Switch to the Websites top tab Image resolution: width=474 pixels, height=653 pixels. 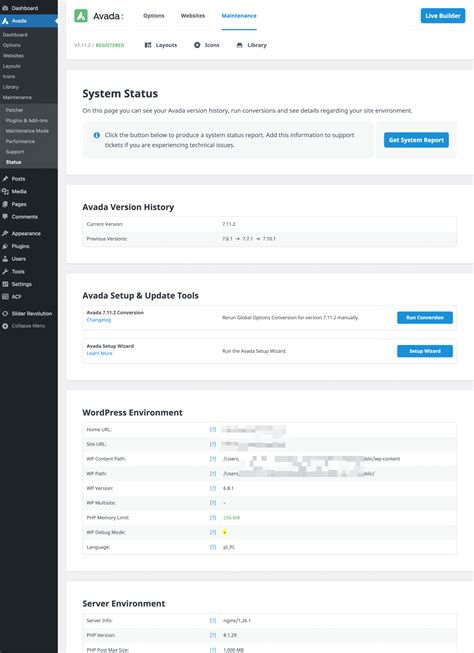coord(193,16)
